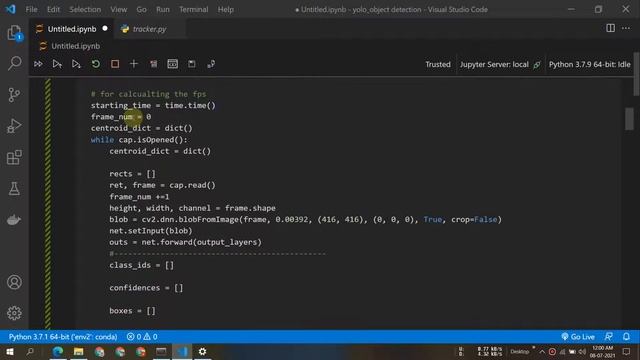Open the Edit menu
The width and height of the screenshot is (640, 360).
(53, 9)
